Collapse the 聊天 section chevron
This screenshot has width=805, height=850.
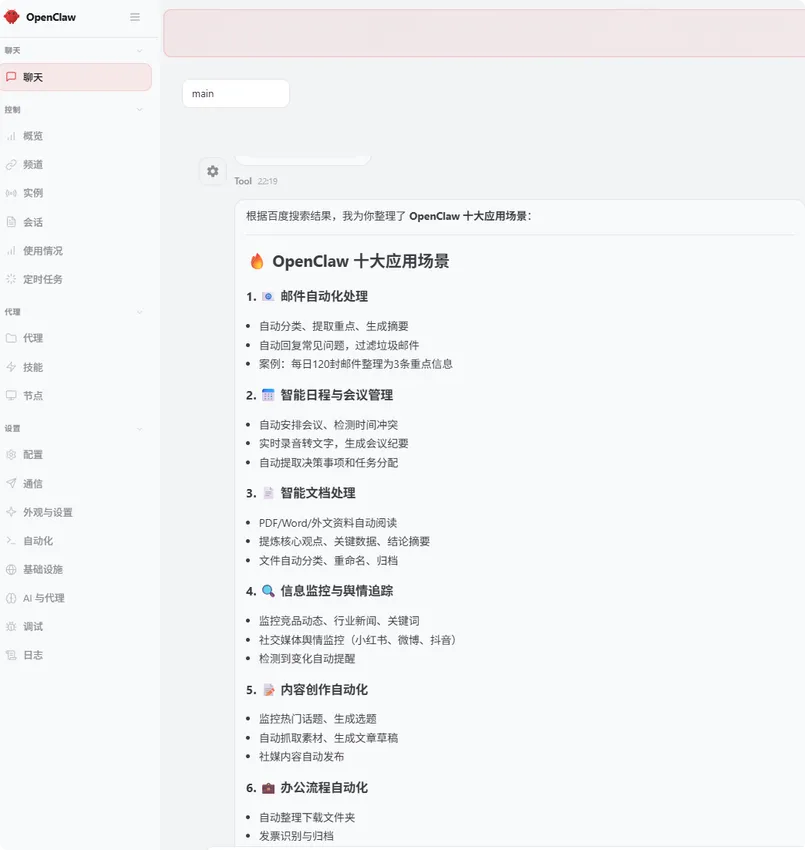click(x=139, y=50)
